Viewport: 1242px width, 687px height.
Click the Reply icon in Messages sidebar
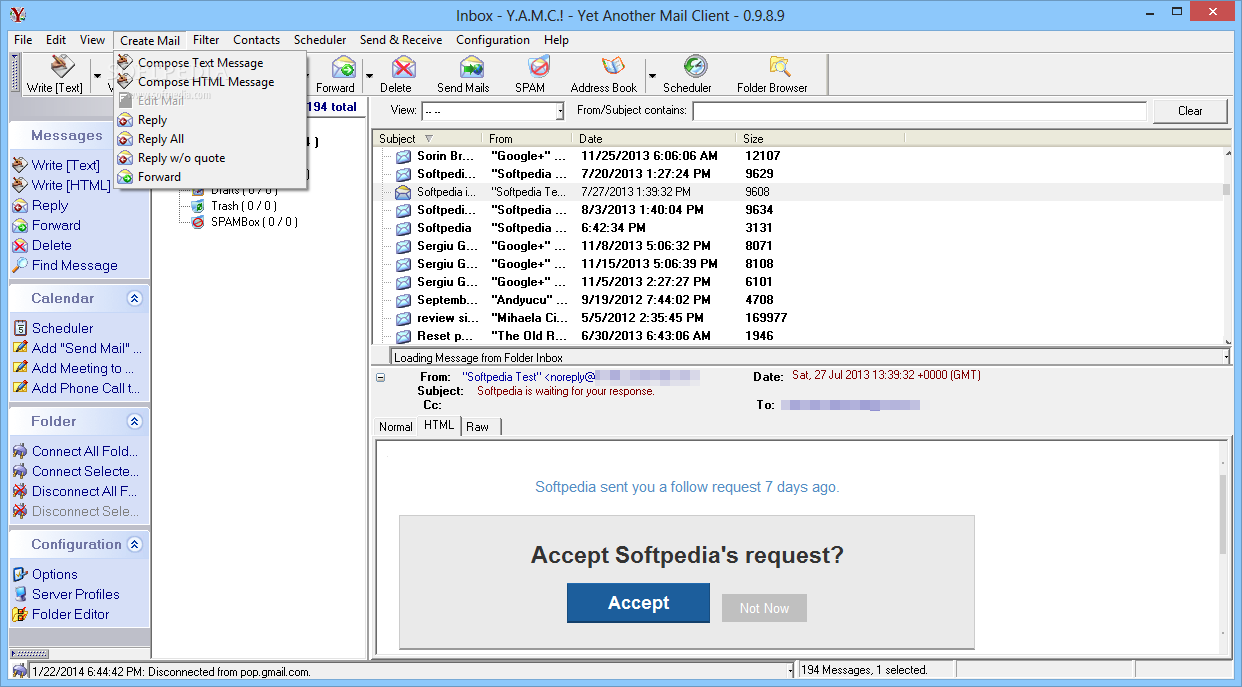tap(20, 205)
